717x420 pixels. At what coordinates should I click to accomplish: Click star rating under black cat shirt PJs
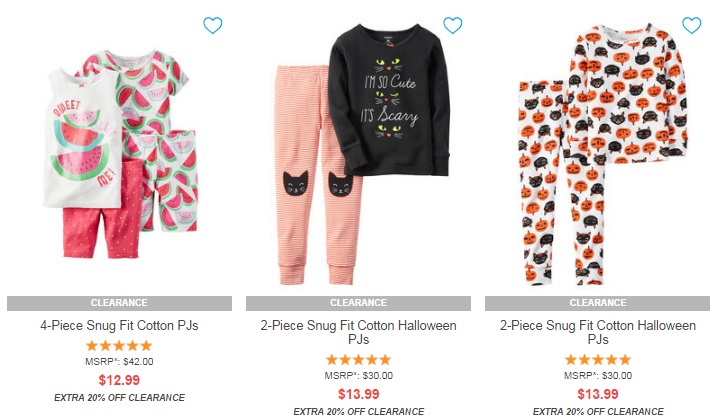(359, 360)
